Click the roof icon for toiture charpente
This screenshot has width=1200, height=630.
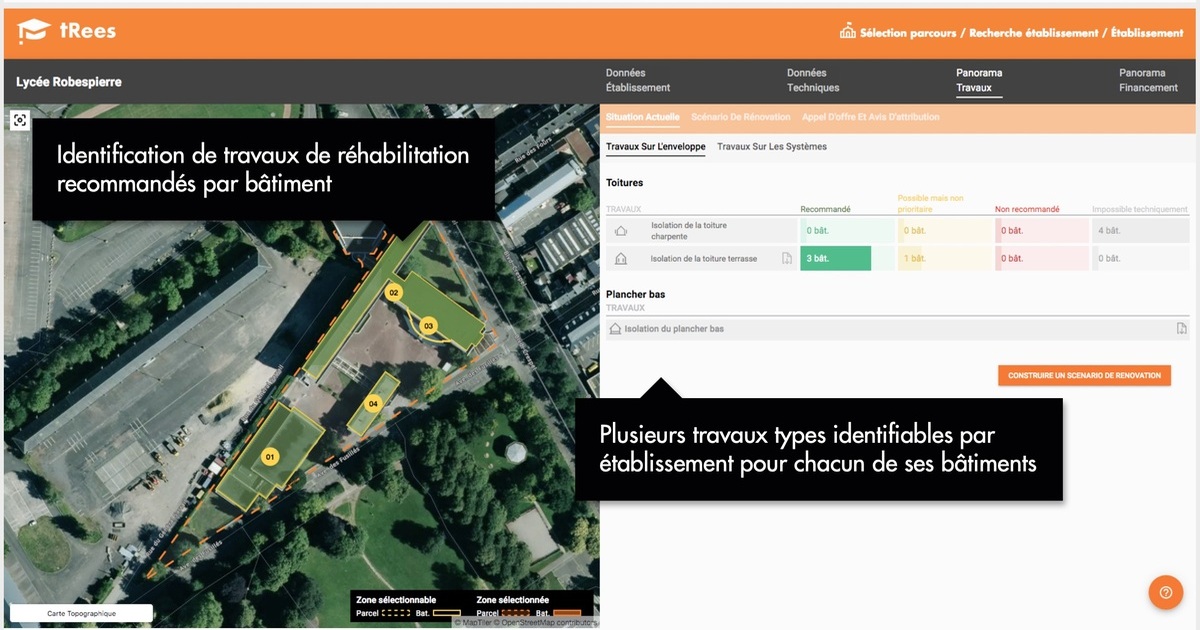coord(621,231)
